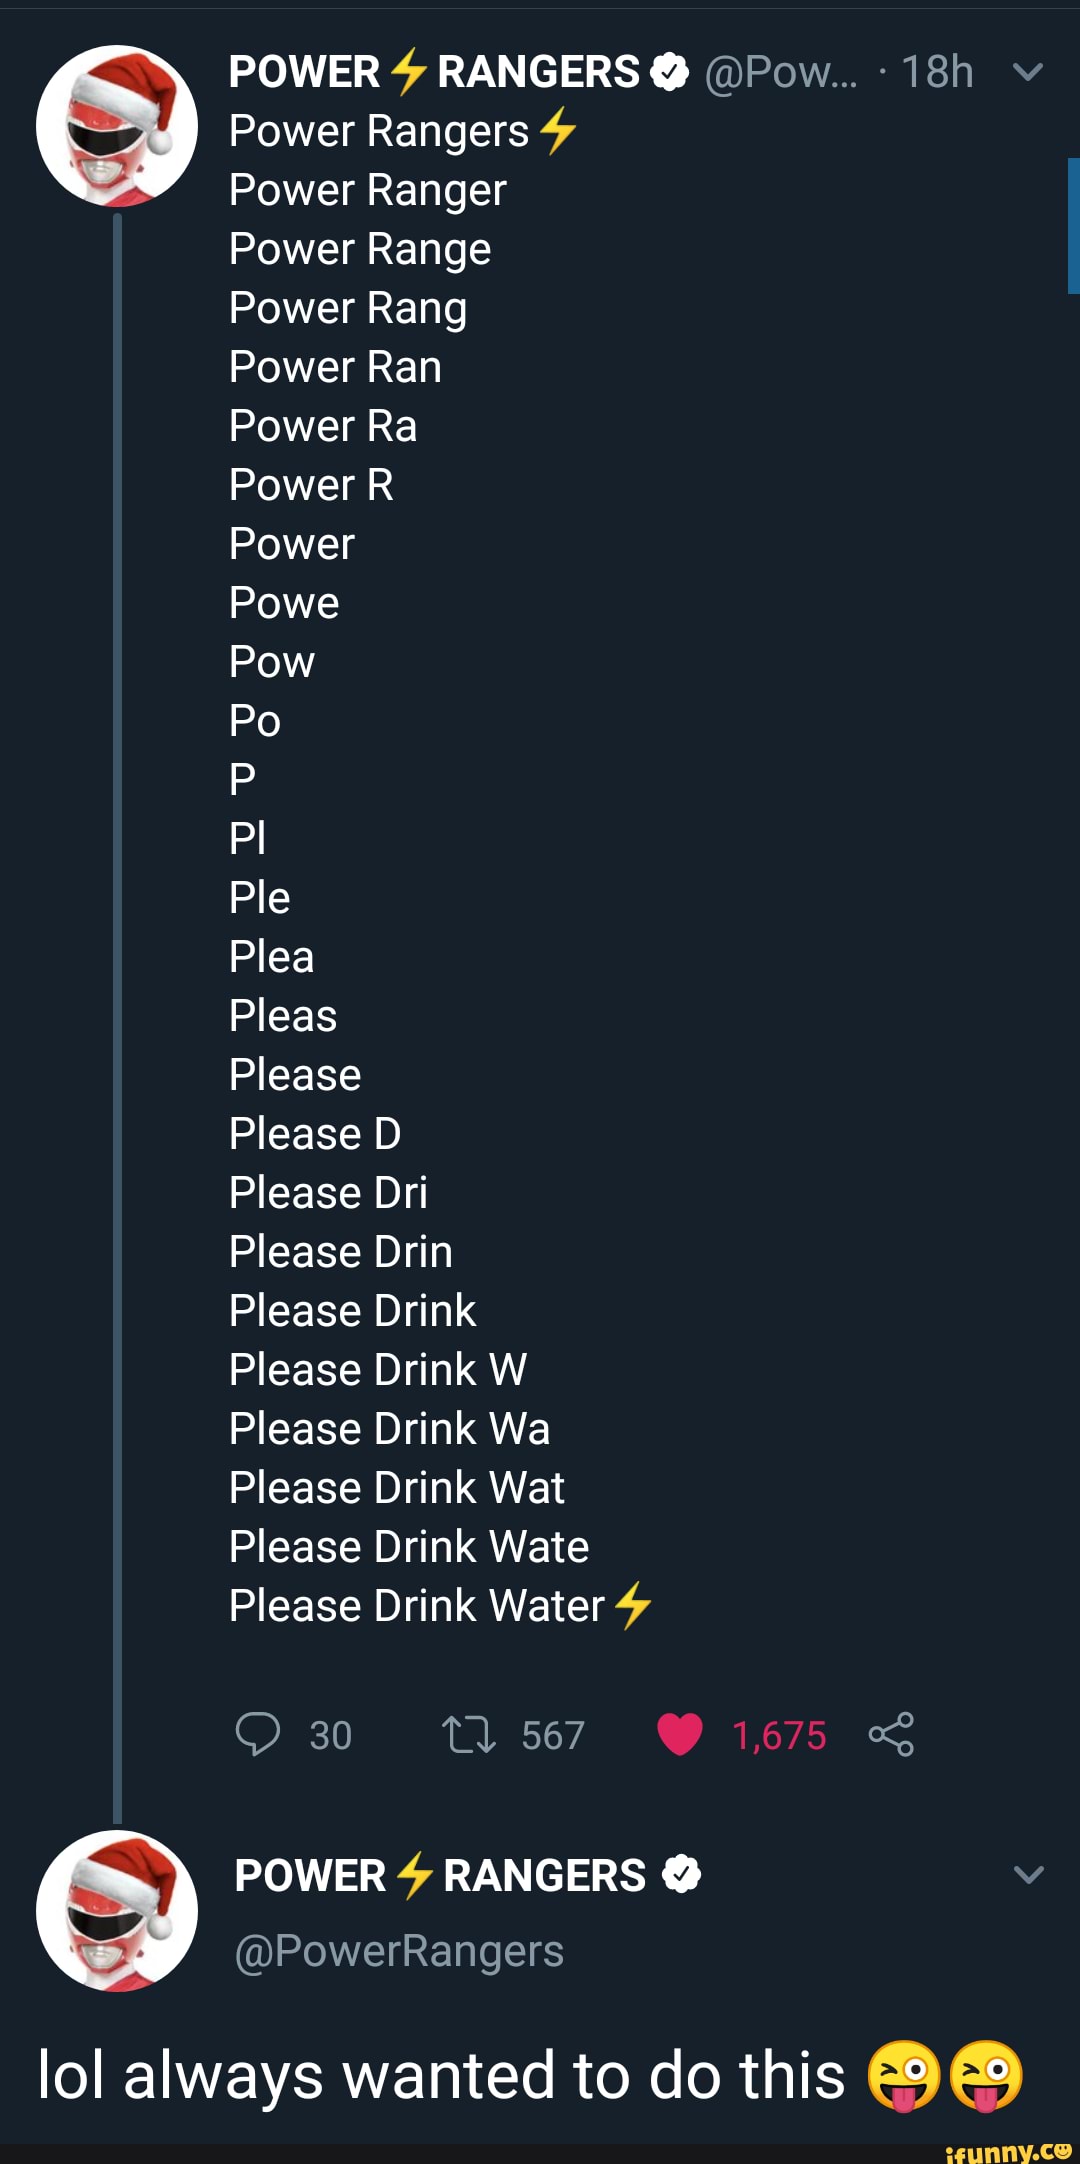Open the top tweet's Santa-hat Ranger avatar

tap(117, 126)
